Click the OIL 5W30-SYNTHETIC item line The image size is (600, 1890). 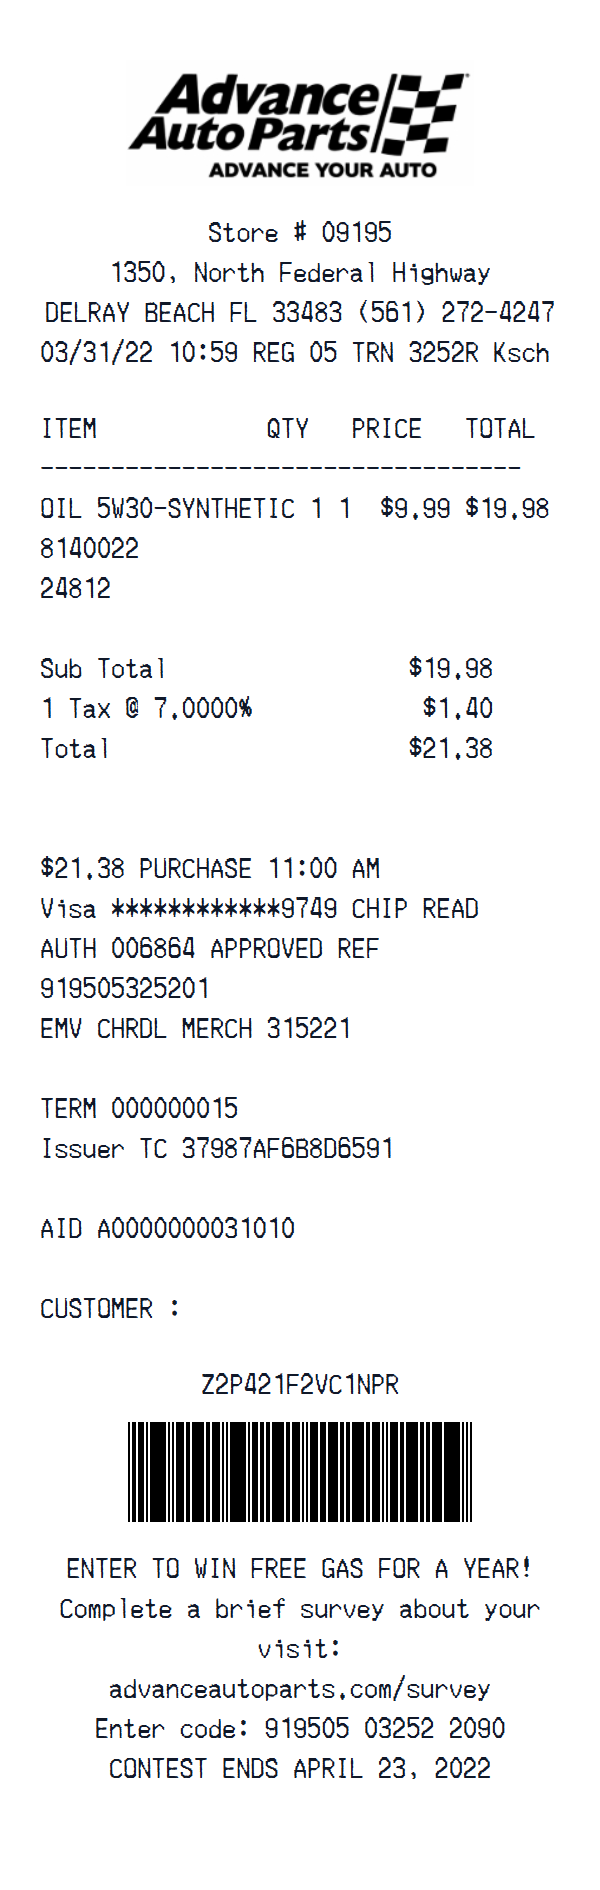click(168, 509)
